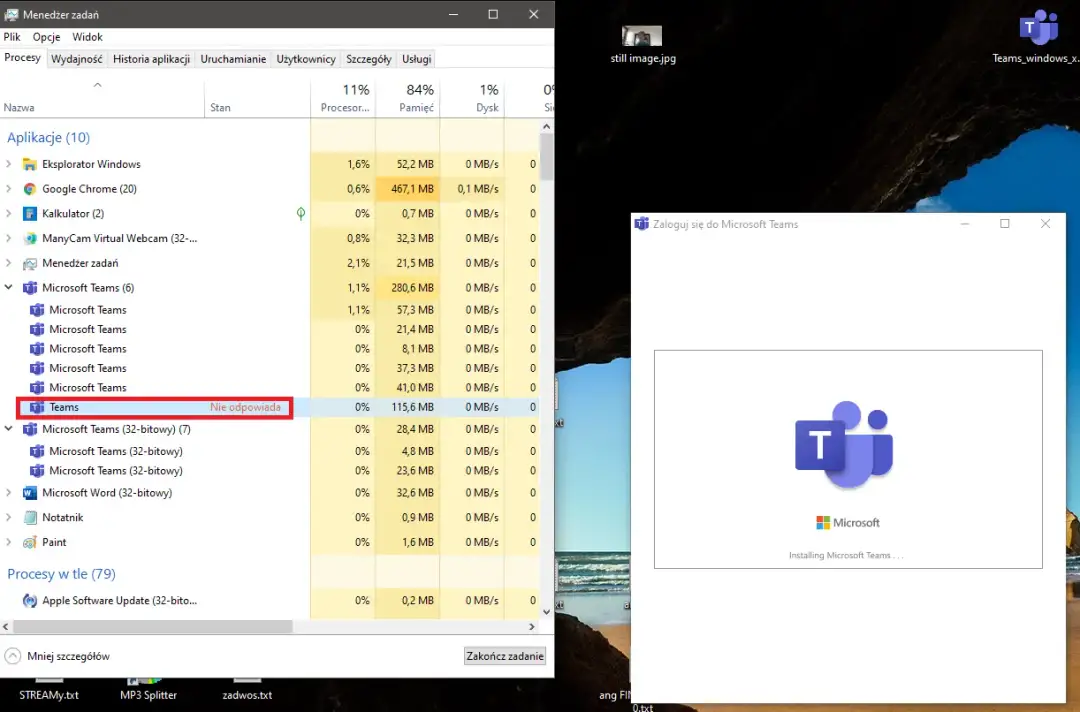Expand the Google Chrome (20) process group
Image resolution: width=1080 pixels, height=712 pixels.
10,188
